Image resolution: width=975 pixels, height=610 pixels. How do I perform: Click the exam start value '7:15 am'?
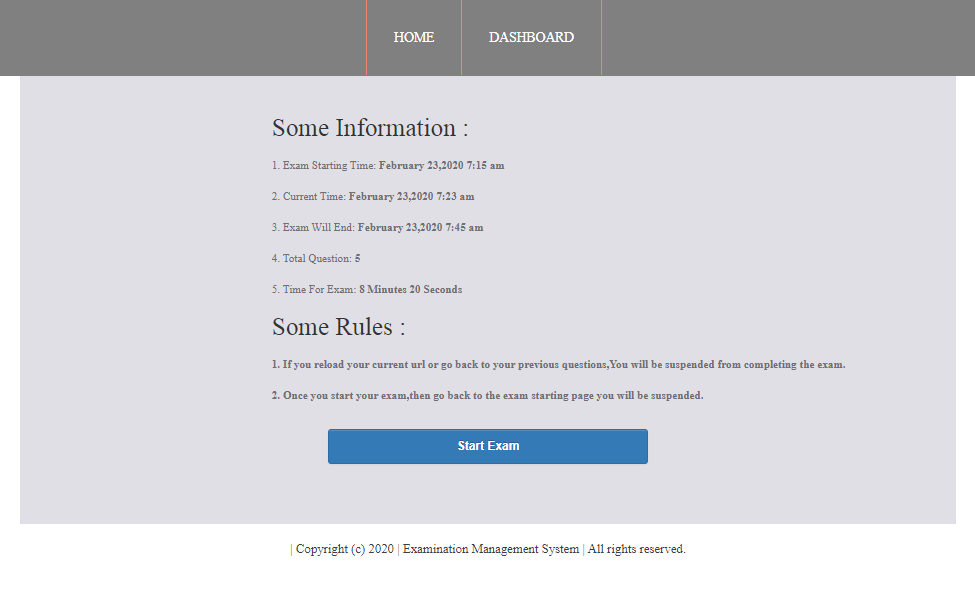485,166
